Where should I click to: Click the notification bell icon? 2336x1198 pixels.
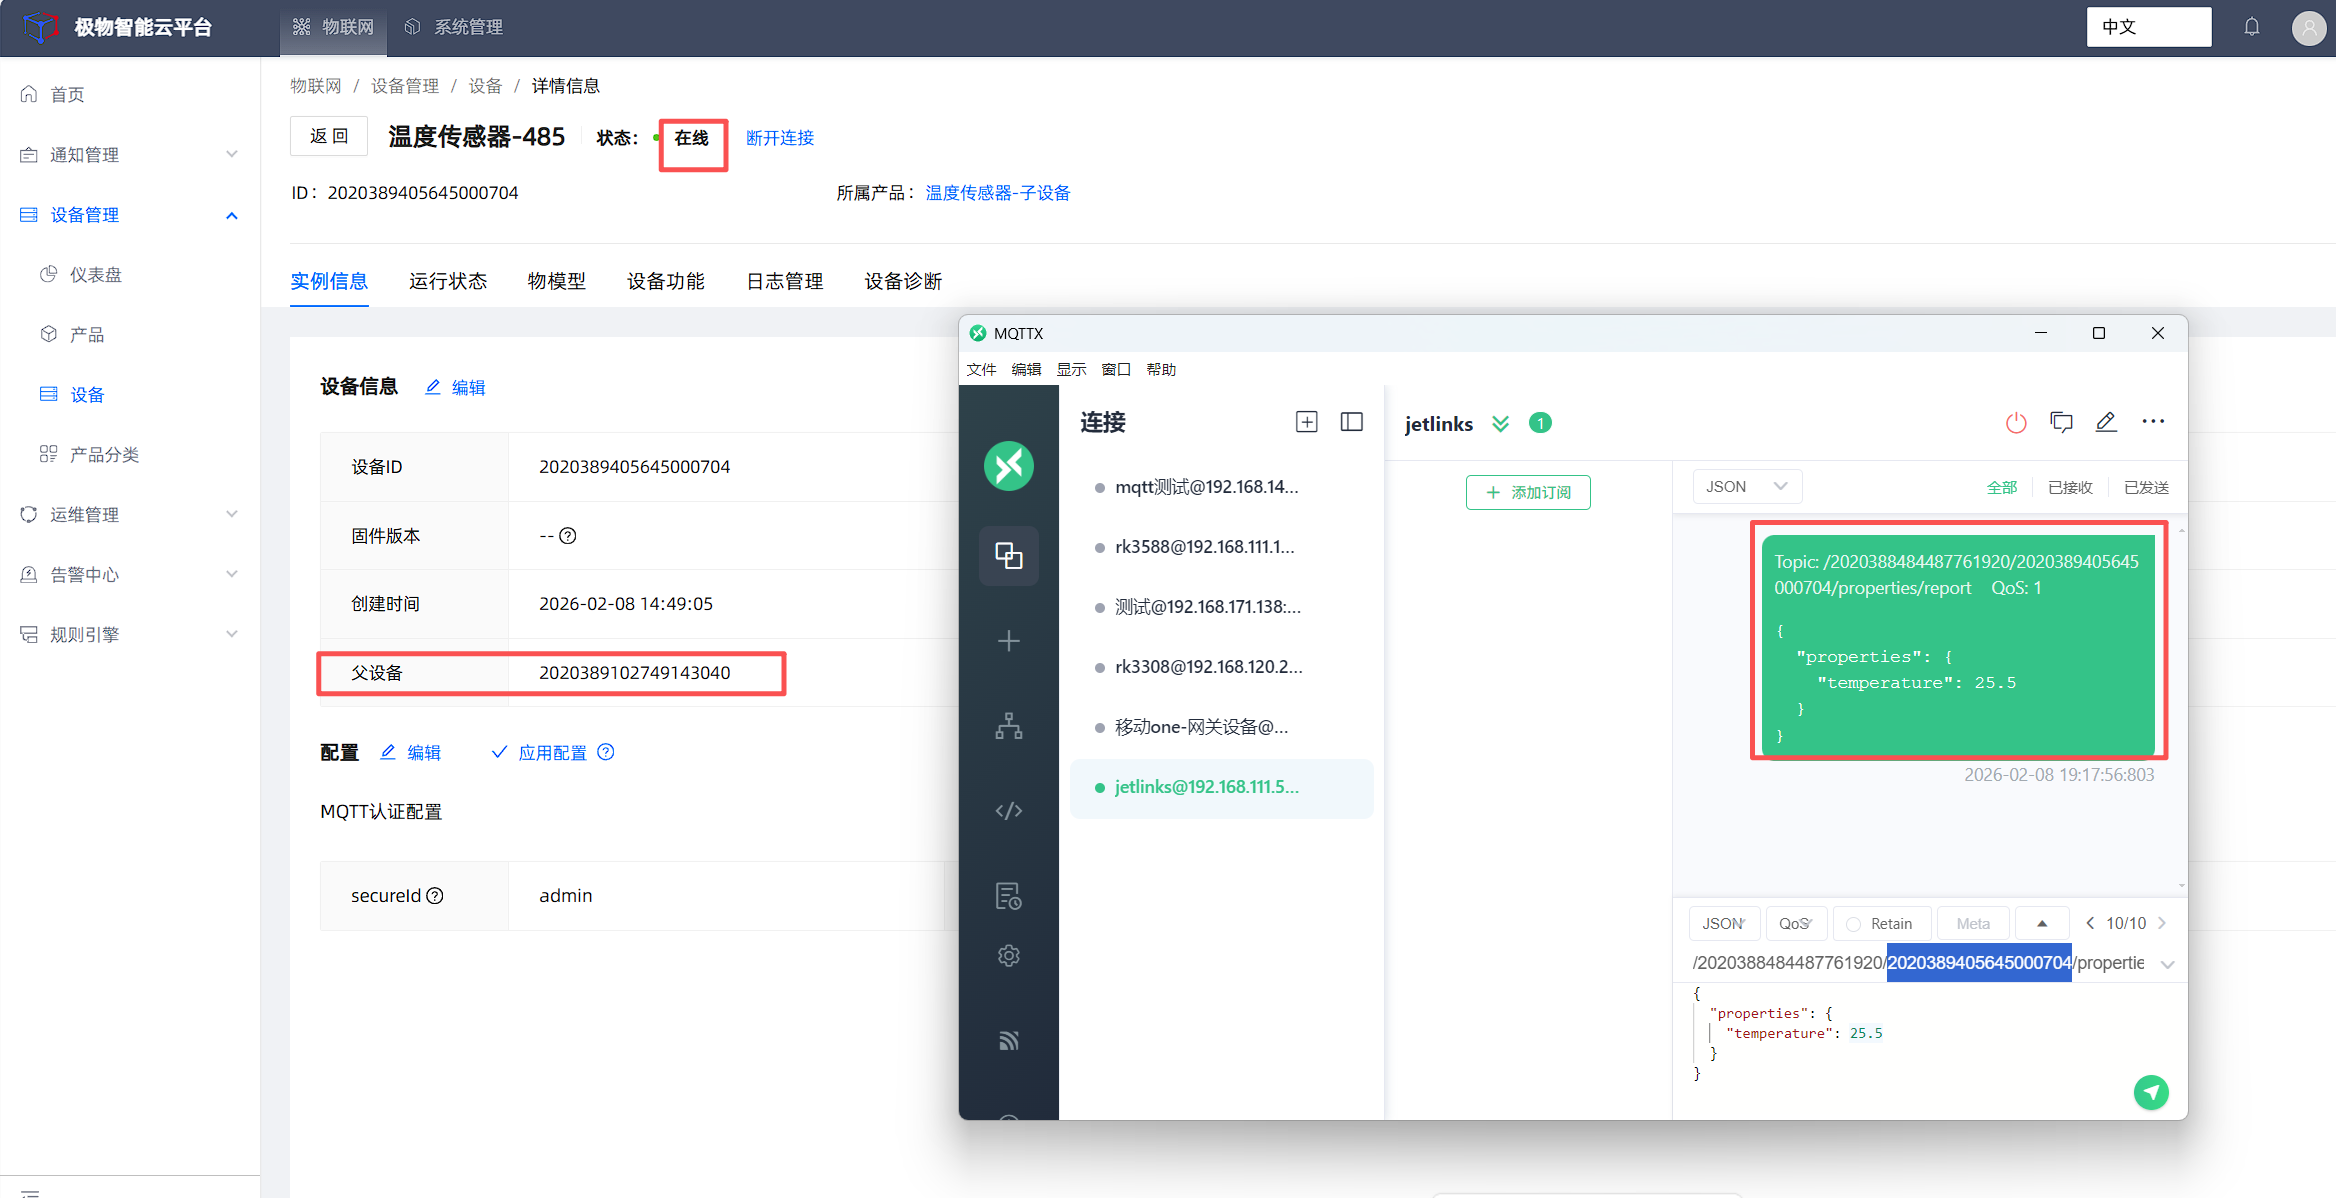click(x=2251, y=27)
